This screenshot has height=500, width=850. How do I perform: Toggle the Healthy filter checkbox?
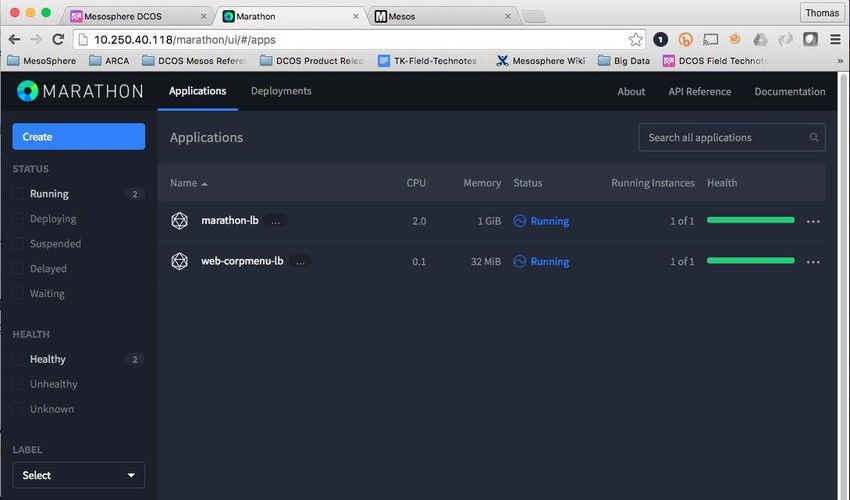pos(17,359)
